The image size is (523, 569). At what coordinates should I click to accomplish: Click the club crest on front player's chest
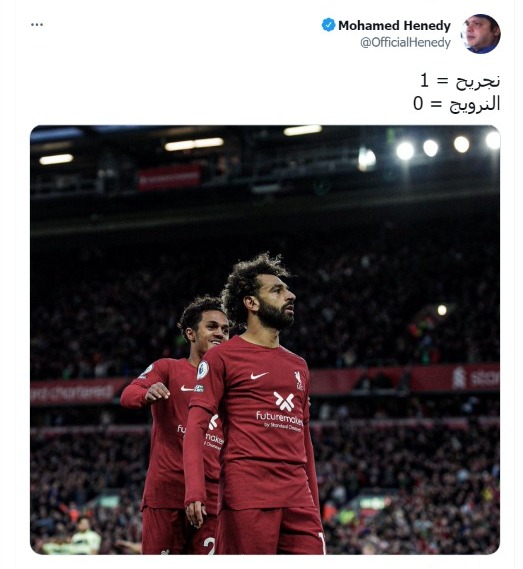click(298, 380)
